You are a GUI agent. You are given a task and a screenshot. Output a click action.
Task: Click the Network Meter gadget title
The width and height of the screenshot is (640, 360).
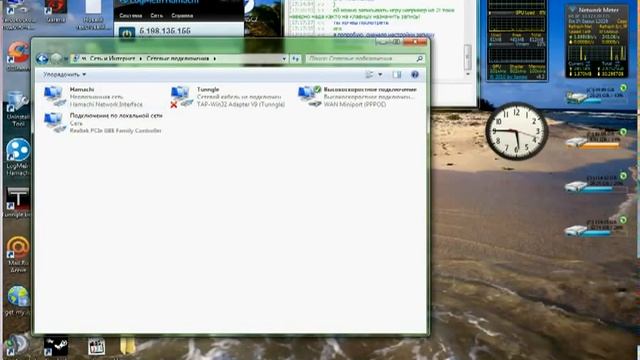[x=598, y=10]
